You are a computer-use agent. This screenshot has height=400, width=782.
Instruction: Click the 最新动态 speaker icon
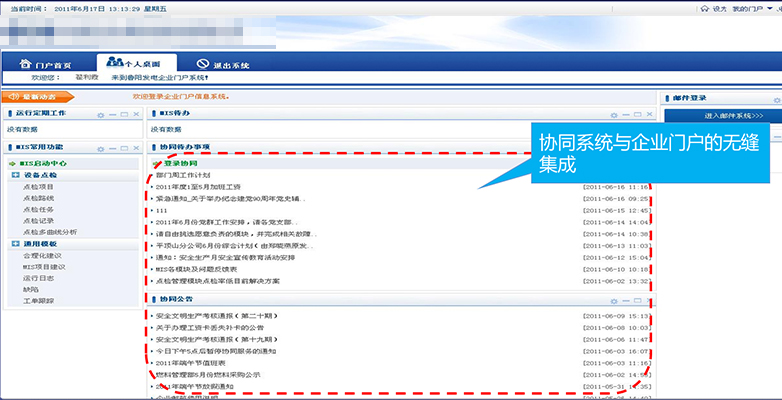click(x=12, y=97)
